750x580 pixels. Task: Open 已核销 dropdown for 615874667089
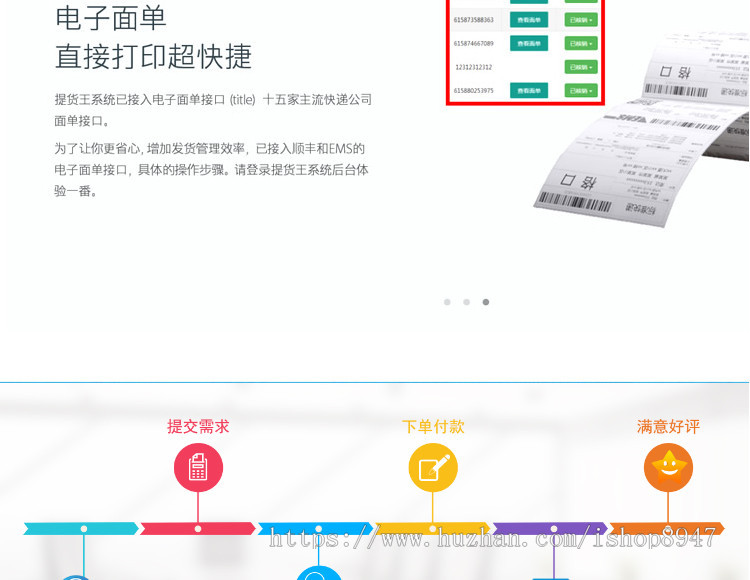click(581, 44)
